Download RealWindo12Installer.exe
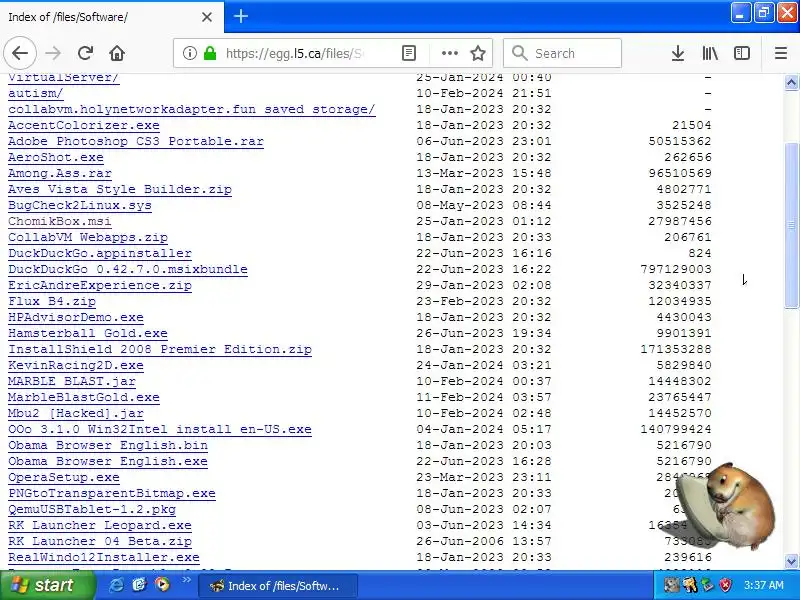This screenshot has width=800, height=600. click(104, 558)
